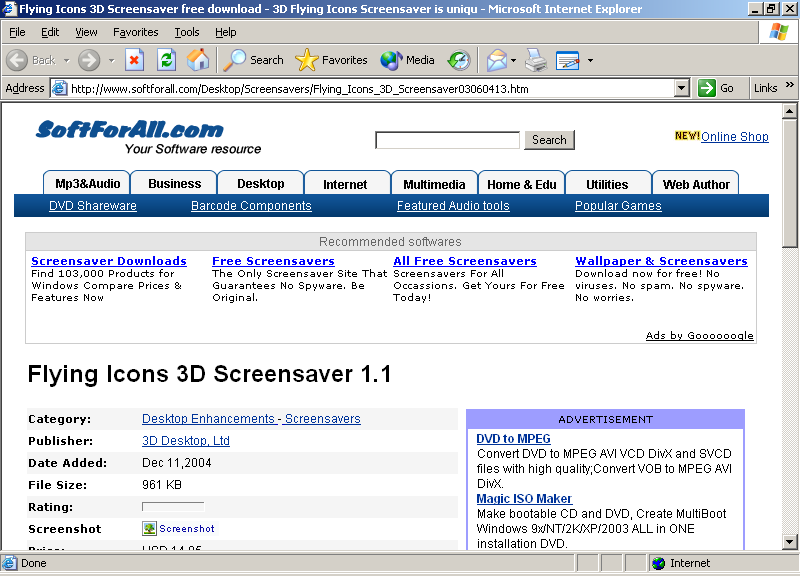Print the page with the printer icon

[x=536, y=60]
